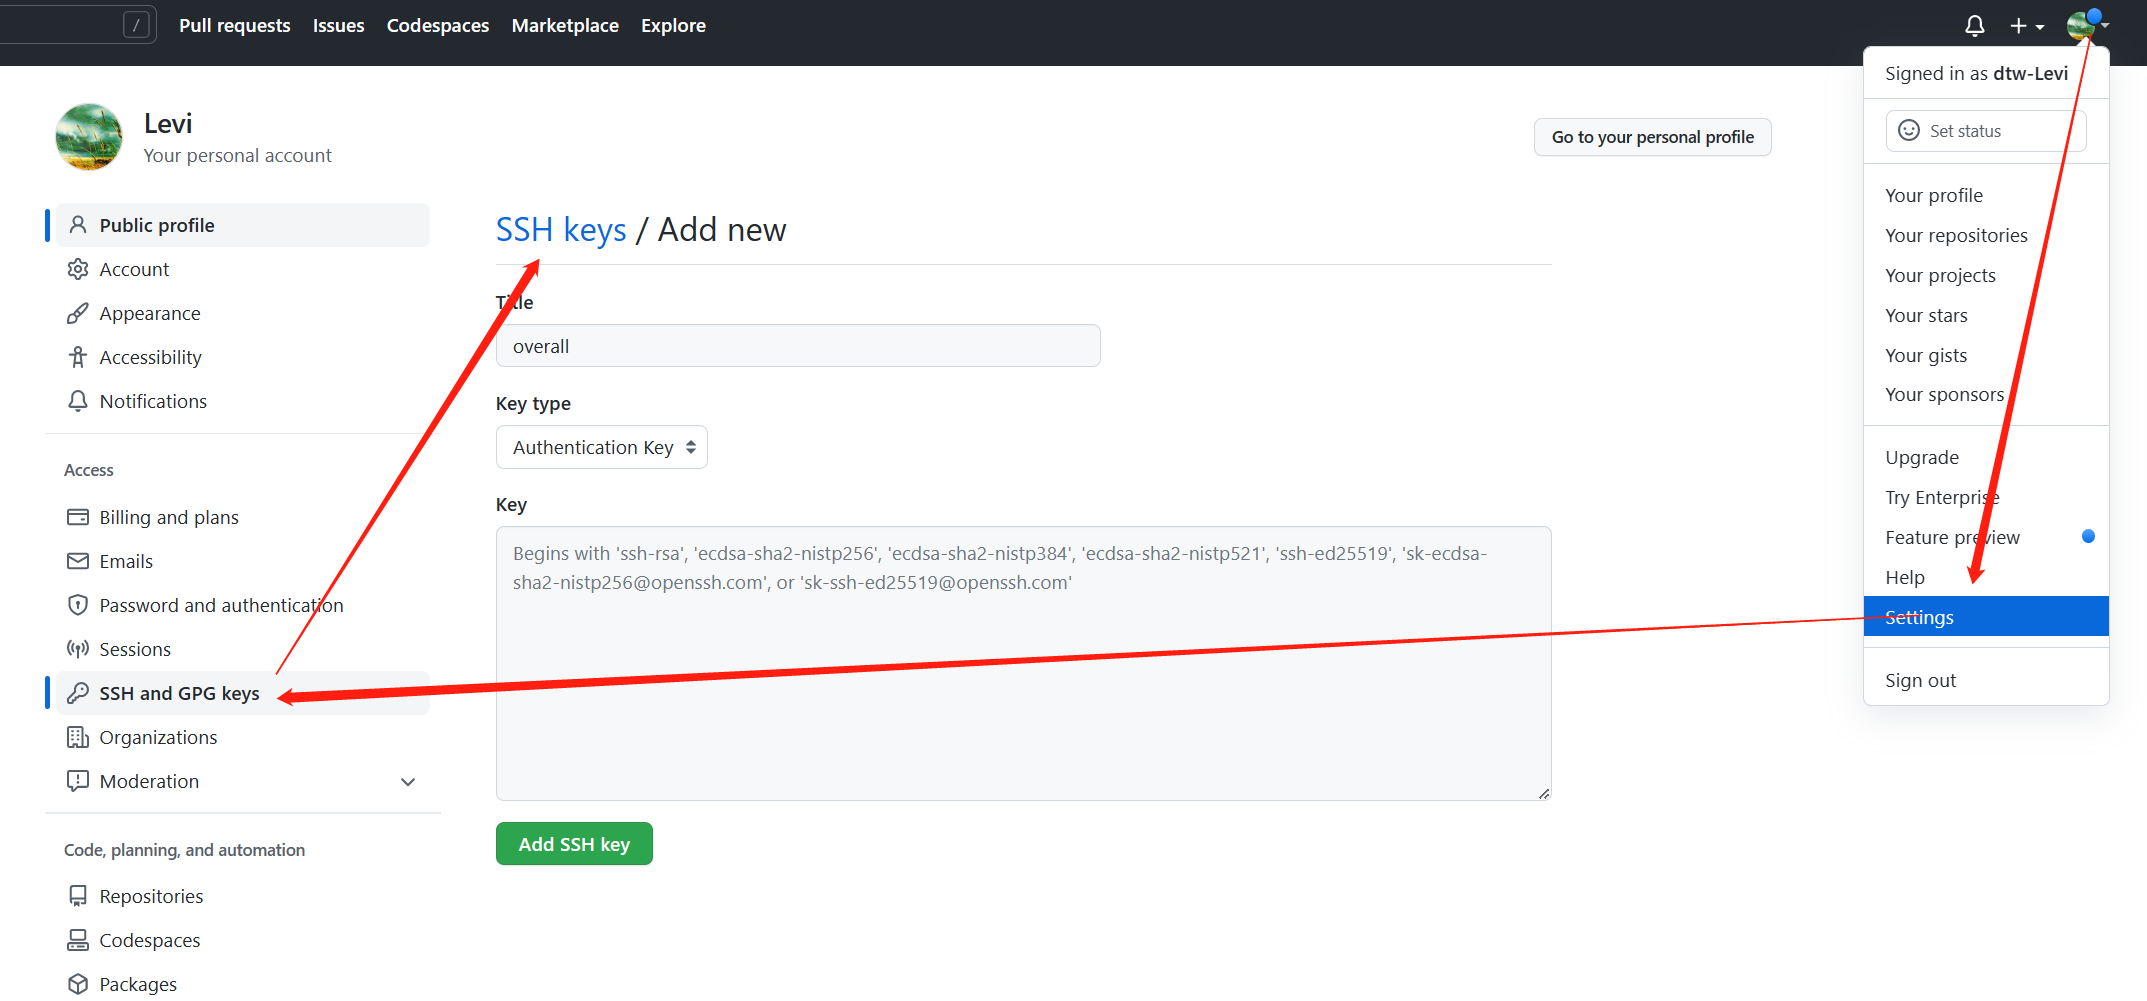Click the Notifications bell sidebar icon
Image resolution: width=2147 pixels, height=1001 pixels.
78,401
